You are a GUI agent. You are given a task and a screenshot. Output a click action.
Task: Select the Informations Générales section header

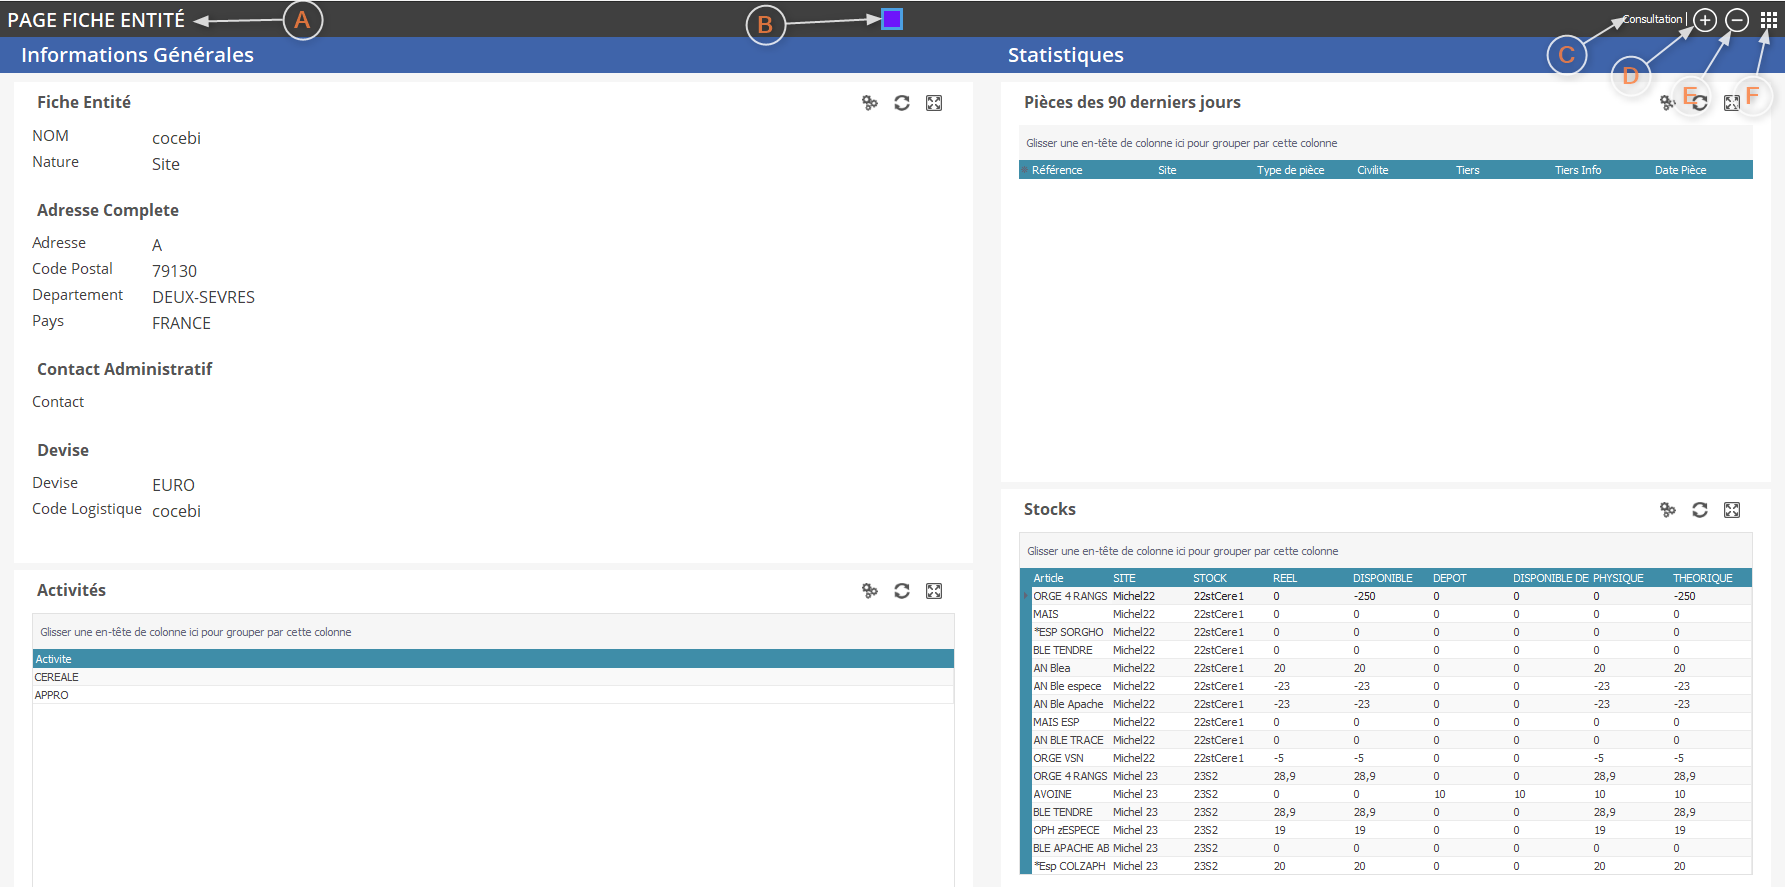[x=137, y=55]
